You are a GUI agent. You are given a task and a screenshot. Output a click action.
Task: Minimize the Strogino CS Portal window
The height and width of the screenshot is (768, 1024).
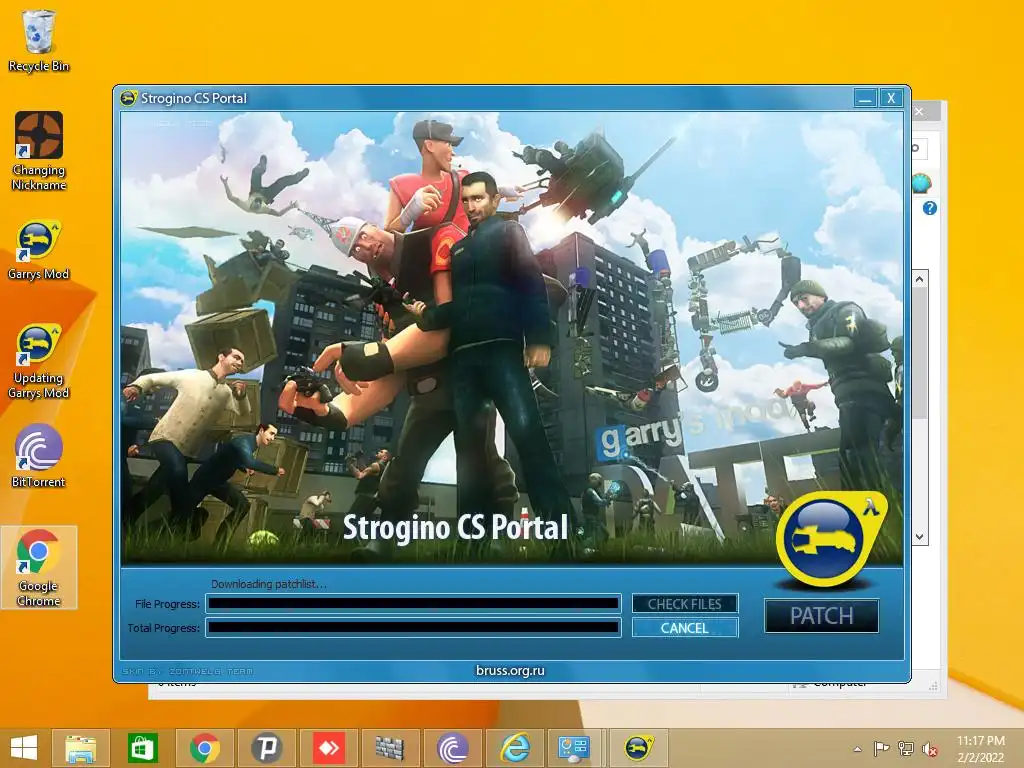pos(865,98)
